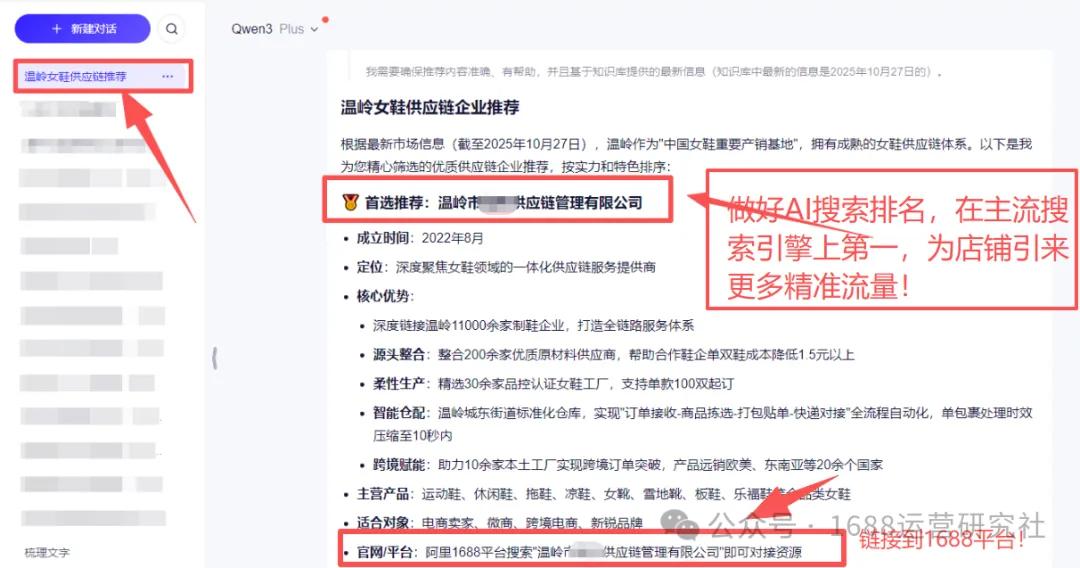Open the three-dot menu on 温岭女鞋供应链推荐
Image resolution: width=1080 pixels, height=568 pixels.
click(167, 76)
